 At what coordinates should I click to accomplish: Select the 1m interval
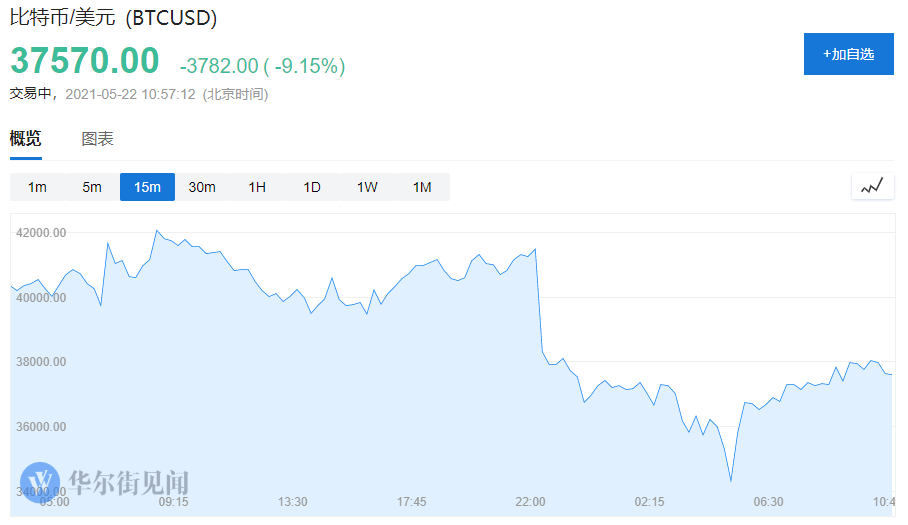coord(37,187)
